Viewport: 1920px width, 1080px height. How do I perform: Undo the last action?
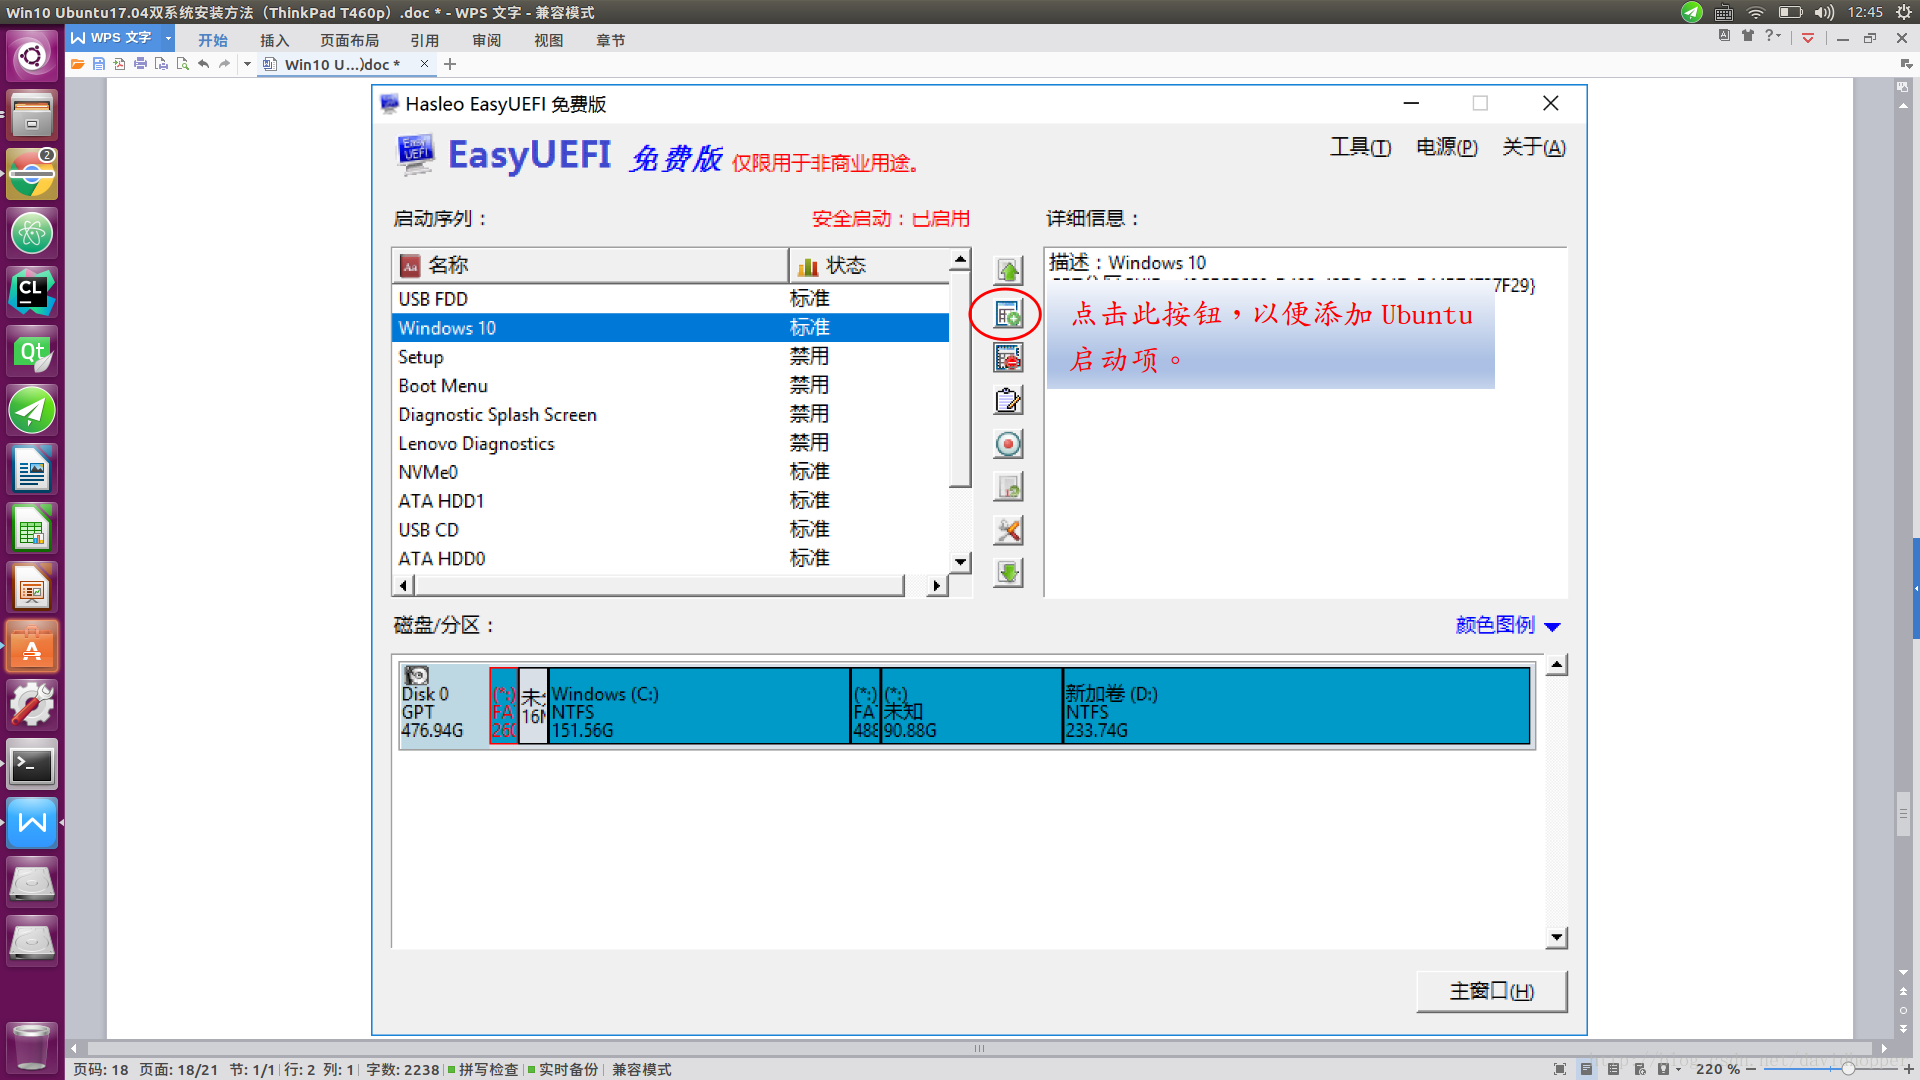tap(203, 64)
